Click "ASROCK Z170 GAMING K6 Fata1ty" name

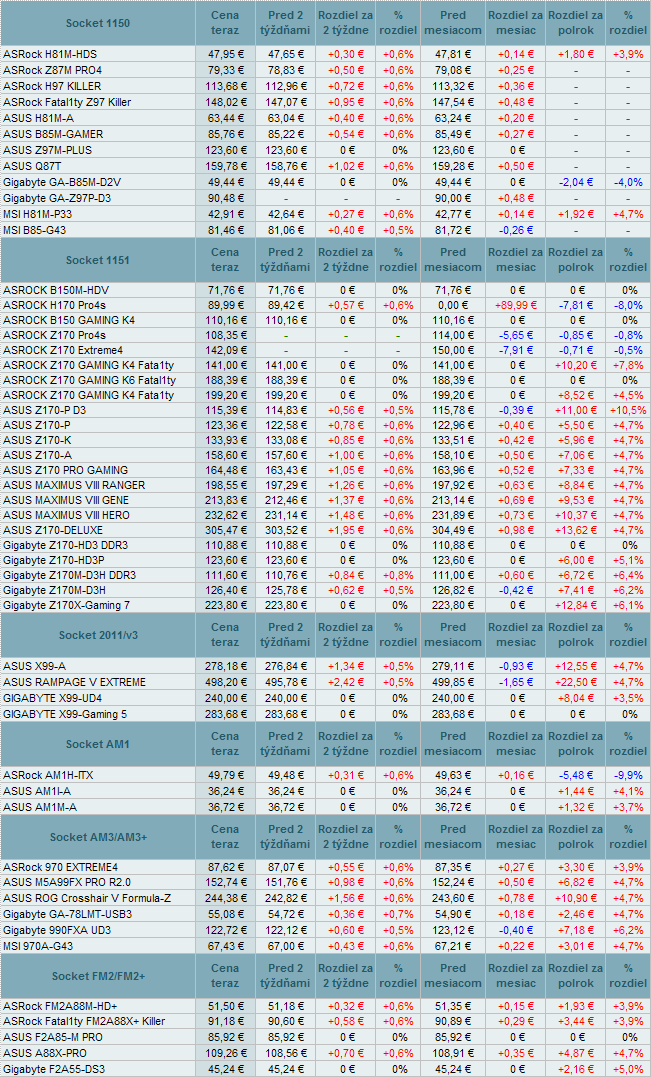coord(89,379)
